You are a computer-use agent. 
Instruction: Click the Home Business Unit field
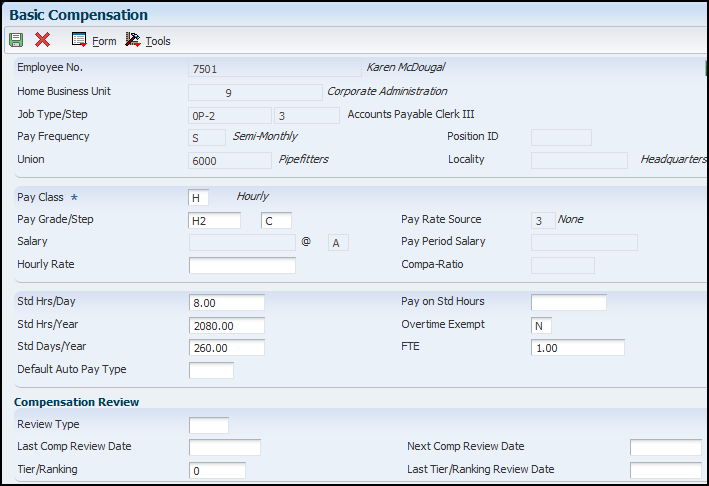click(255, 93)
